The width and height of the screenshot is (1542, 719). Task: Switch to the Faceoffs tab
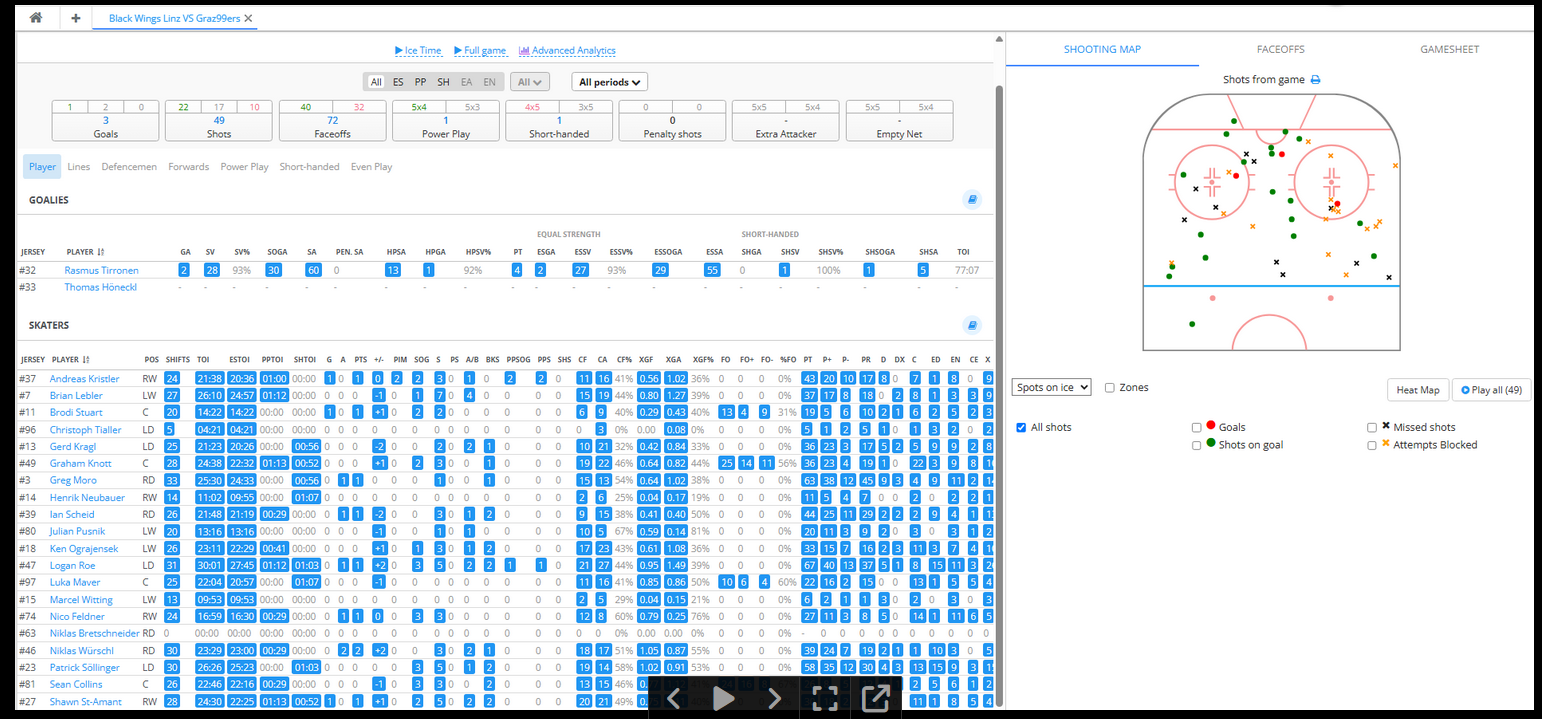[x=1280, y=49]
